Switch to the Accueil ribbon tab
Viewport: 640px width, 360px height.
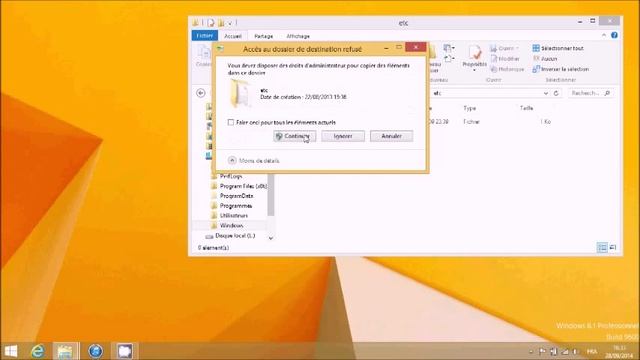[x=233, y=36]
